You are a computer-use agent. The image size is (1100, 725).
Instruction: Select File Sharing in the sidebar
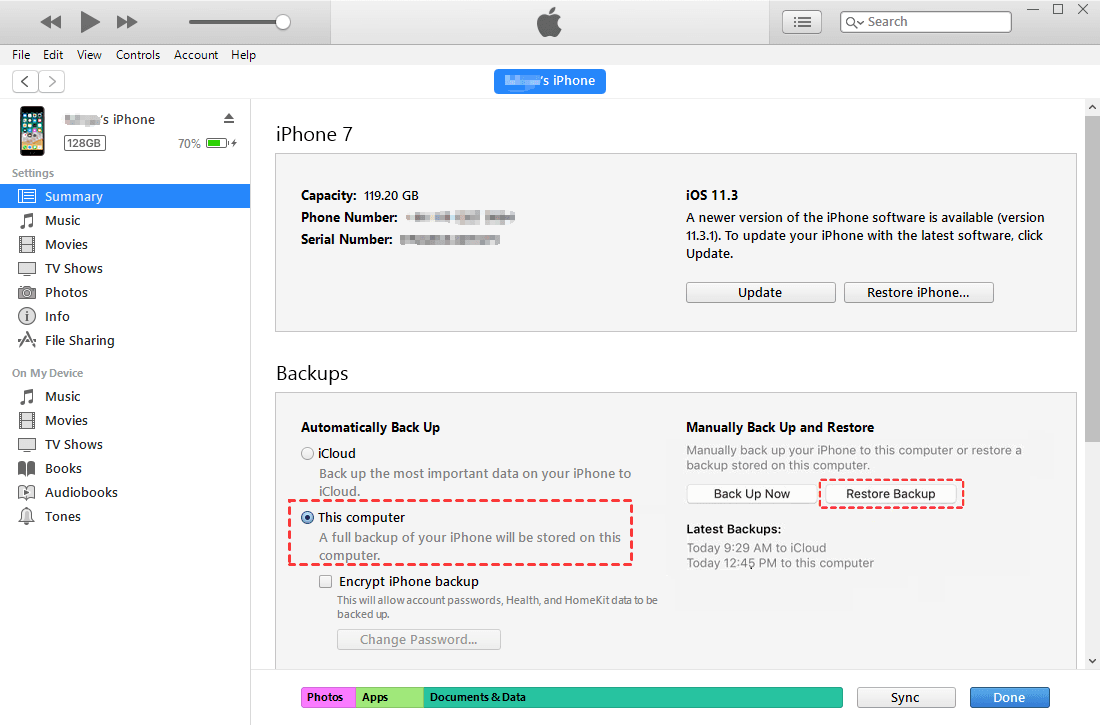click(79, 340)
